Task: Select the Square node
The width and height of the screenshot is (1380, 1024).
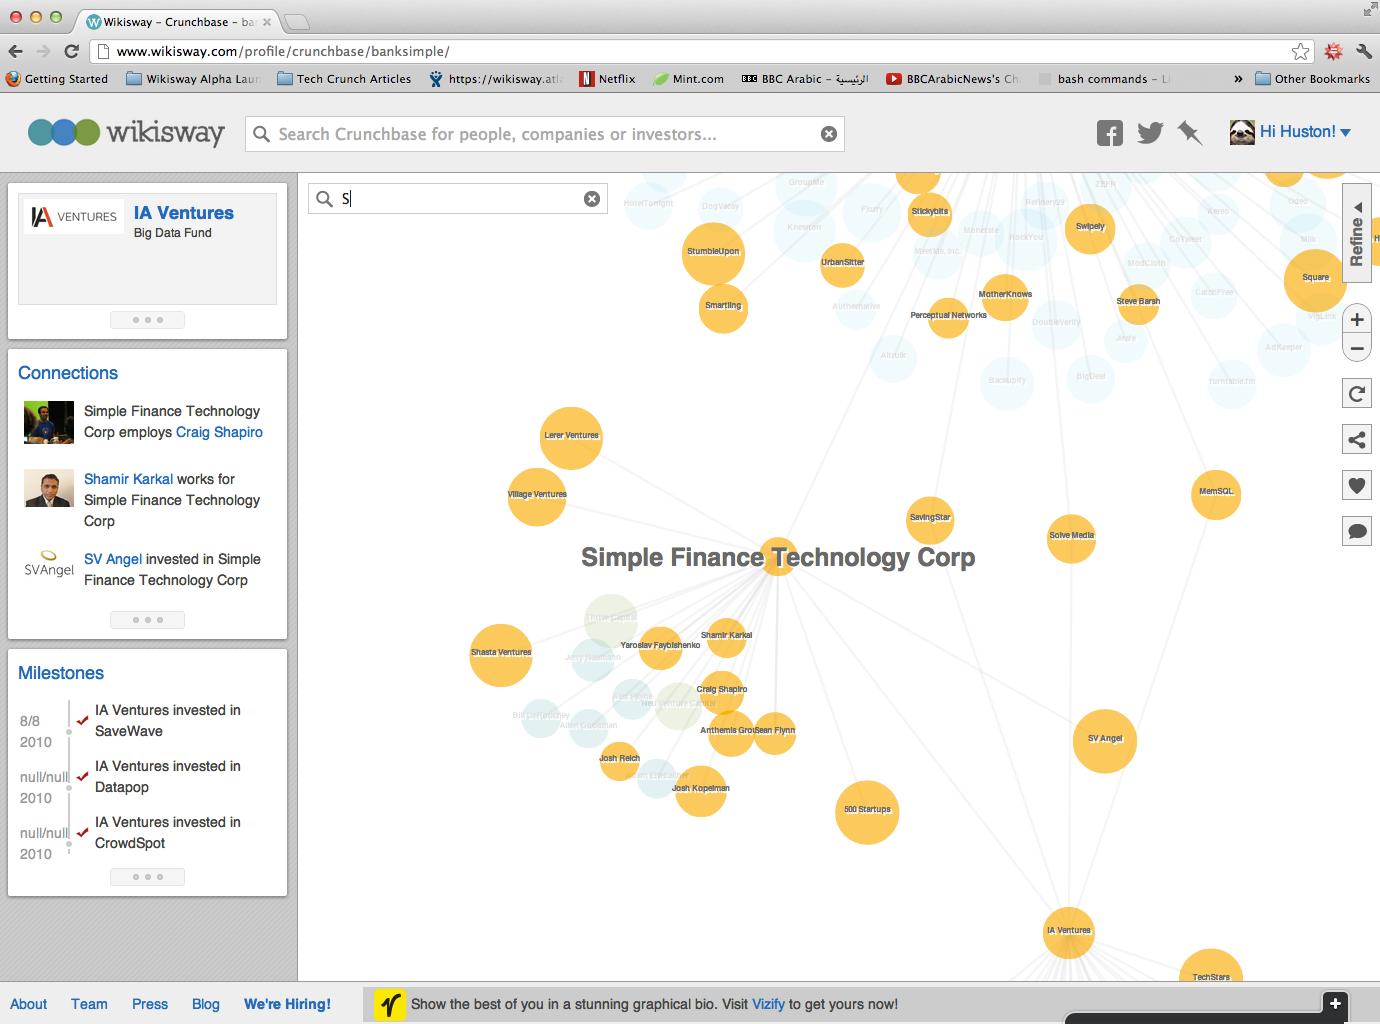Action: tap(1315, 279)
